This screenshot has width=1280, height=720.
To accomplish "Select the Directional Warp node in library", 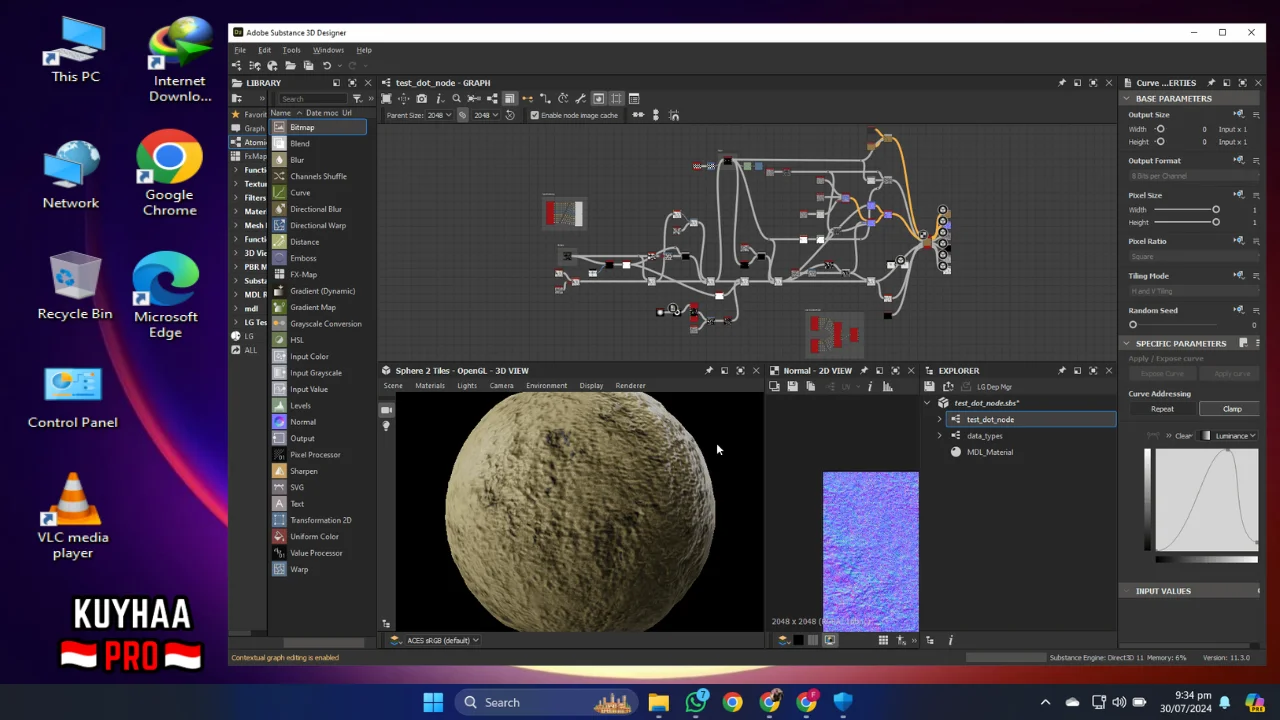I will point(320,225).
